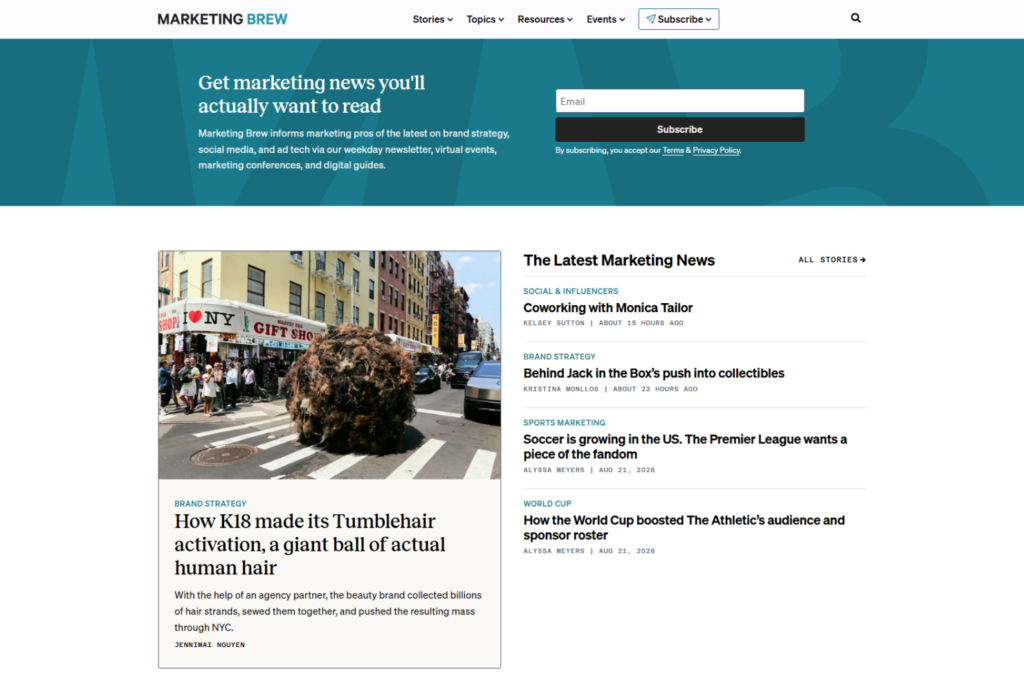Open the Subscribe dropdown in navbar
Viewport: 1024px width, 683px height.
(x=679, y=19)
